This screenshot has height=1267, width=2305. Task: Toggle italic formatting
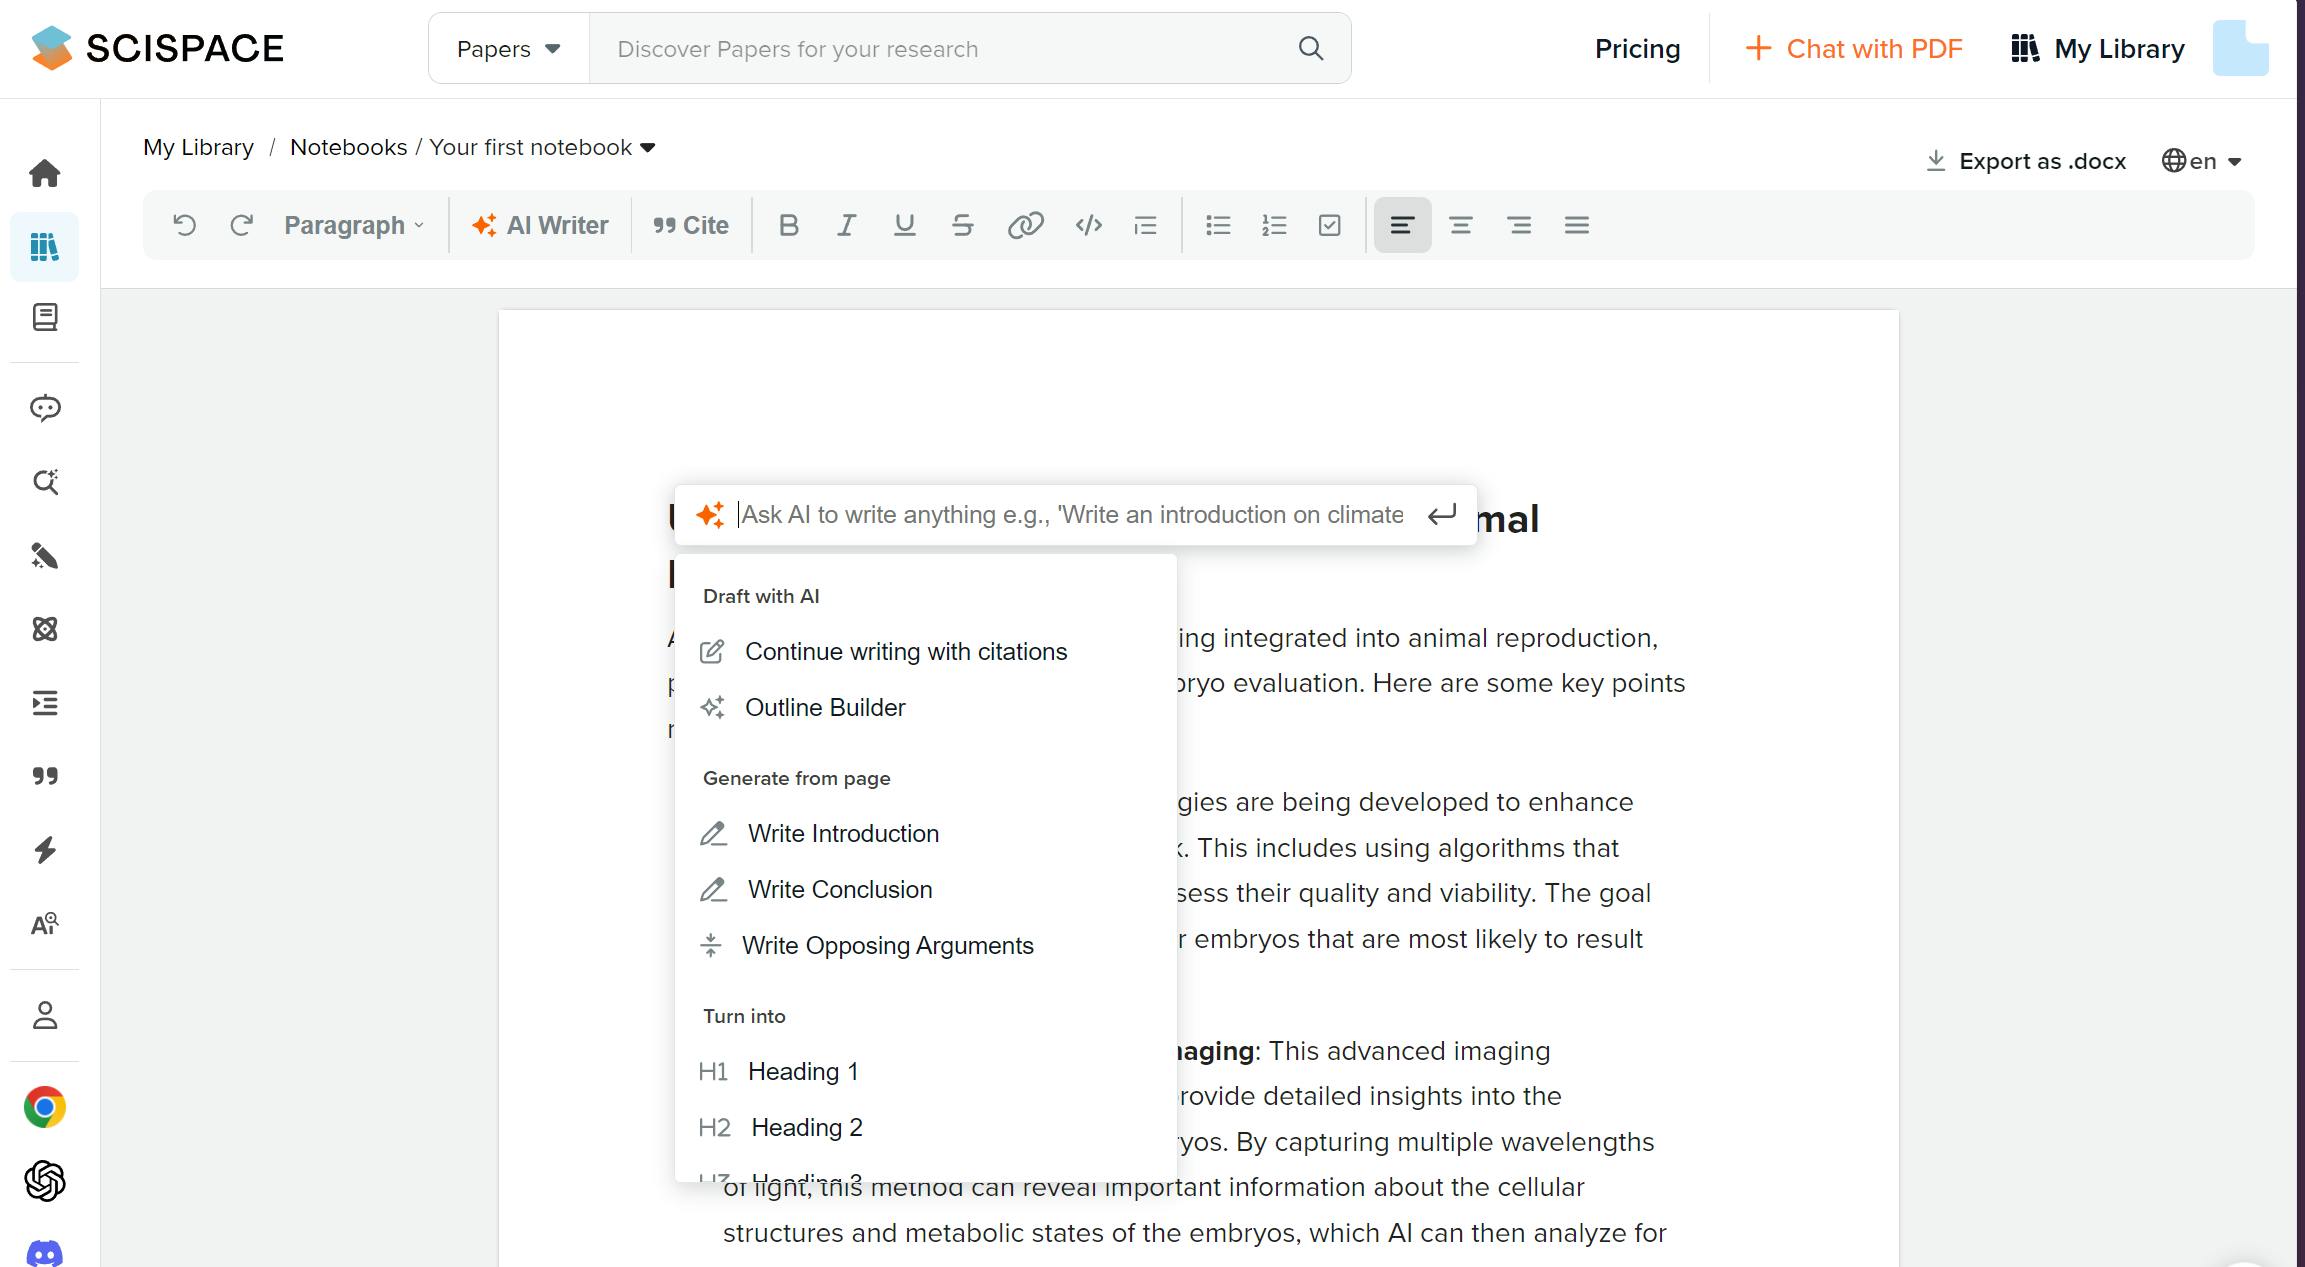[846, 225]
